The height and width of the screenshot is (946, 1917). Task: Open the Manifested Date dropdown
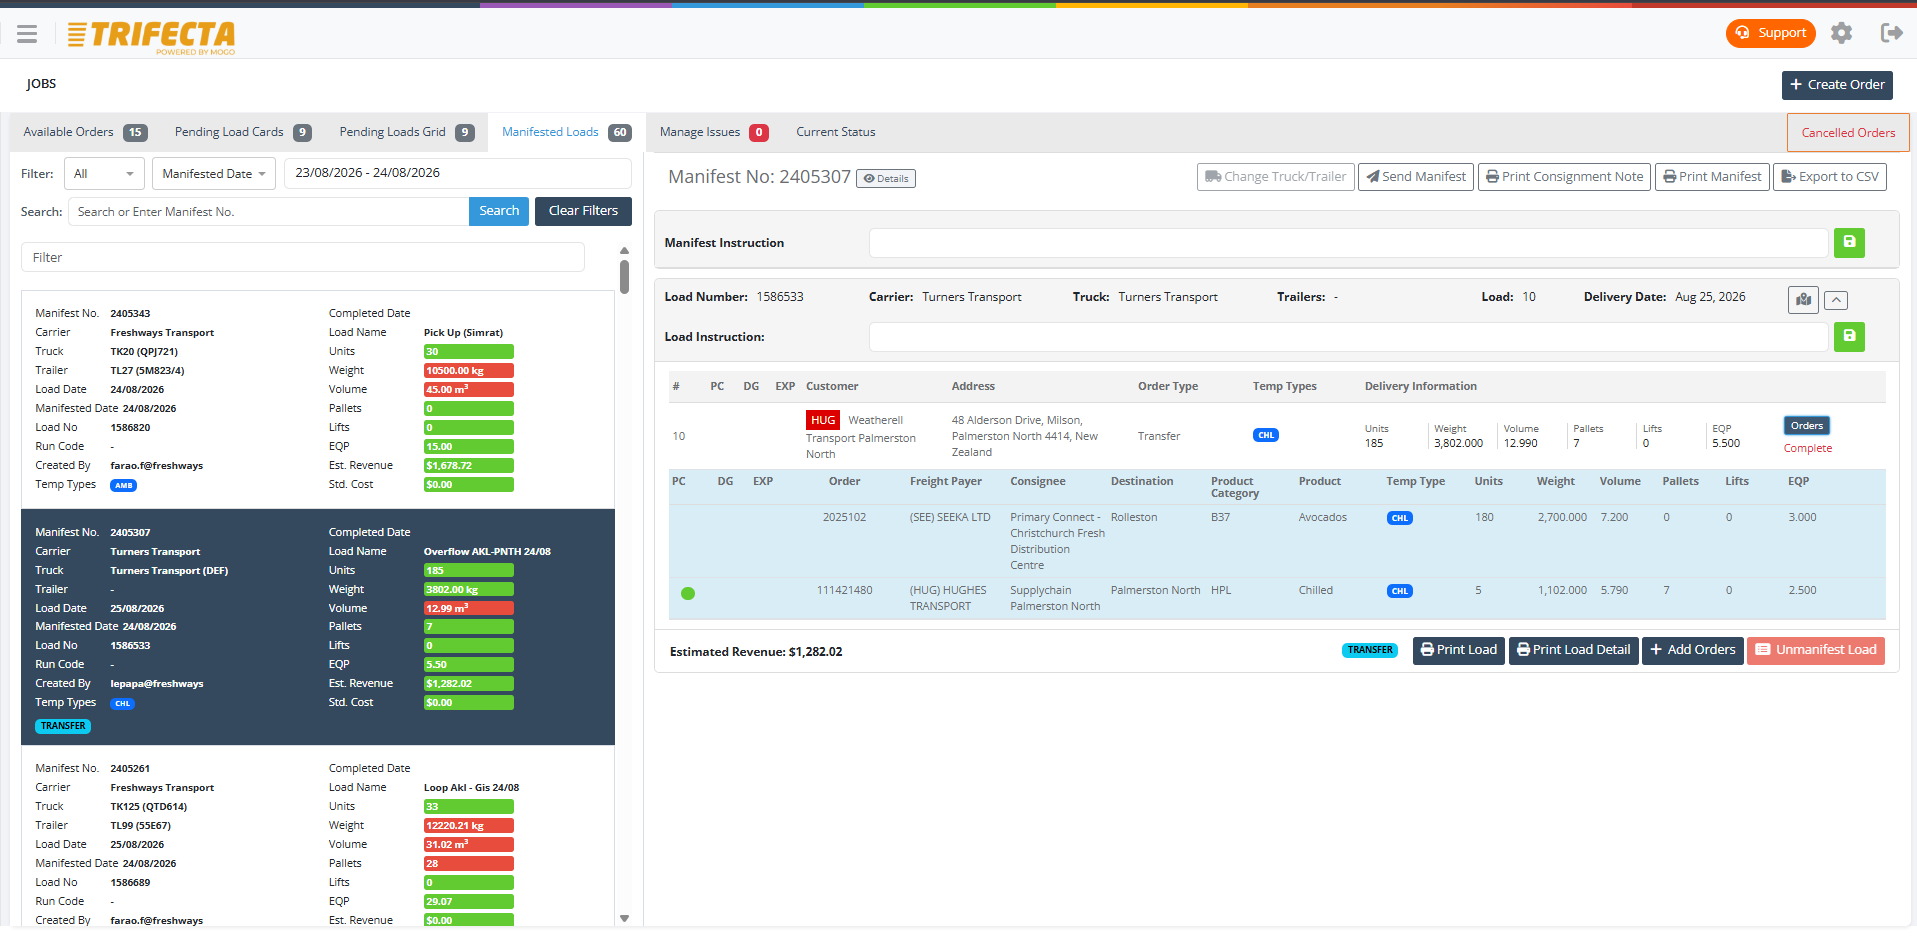(x=213, y=174)
